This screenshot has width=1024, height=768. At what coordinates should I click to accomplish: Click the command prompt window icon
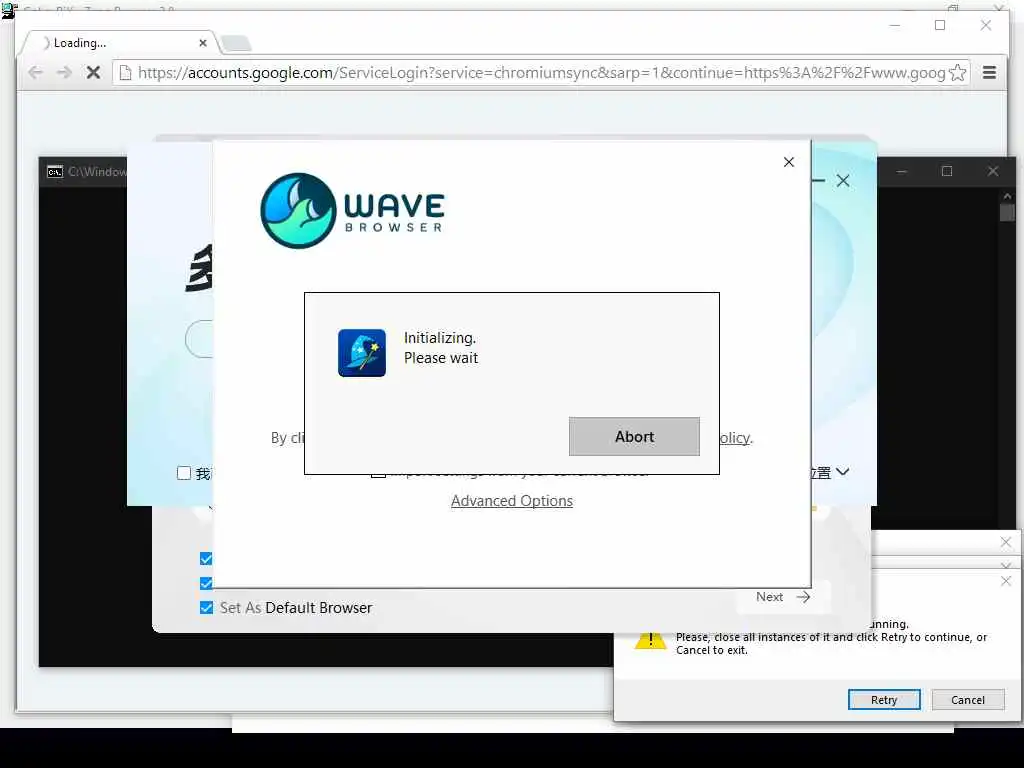[x=55, y=172]
